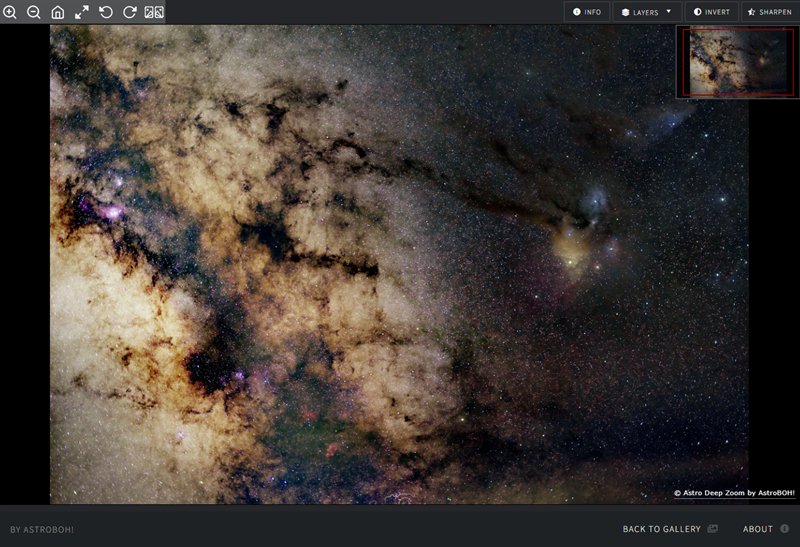Viewport: 800px width, 547px height.
Task: Click the Layers dropdown arrow
Action: coord(668,12)
